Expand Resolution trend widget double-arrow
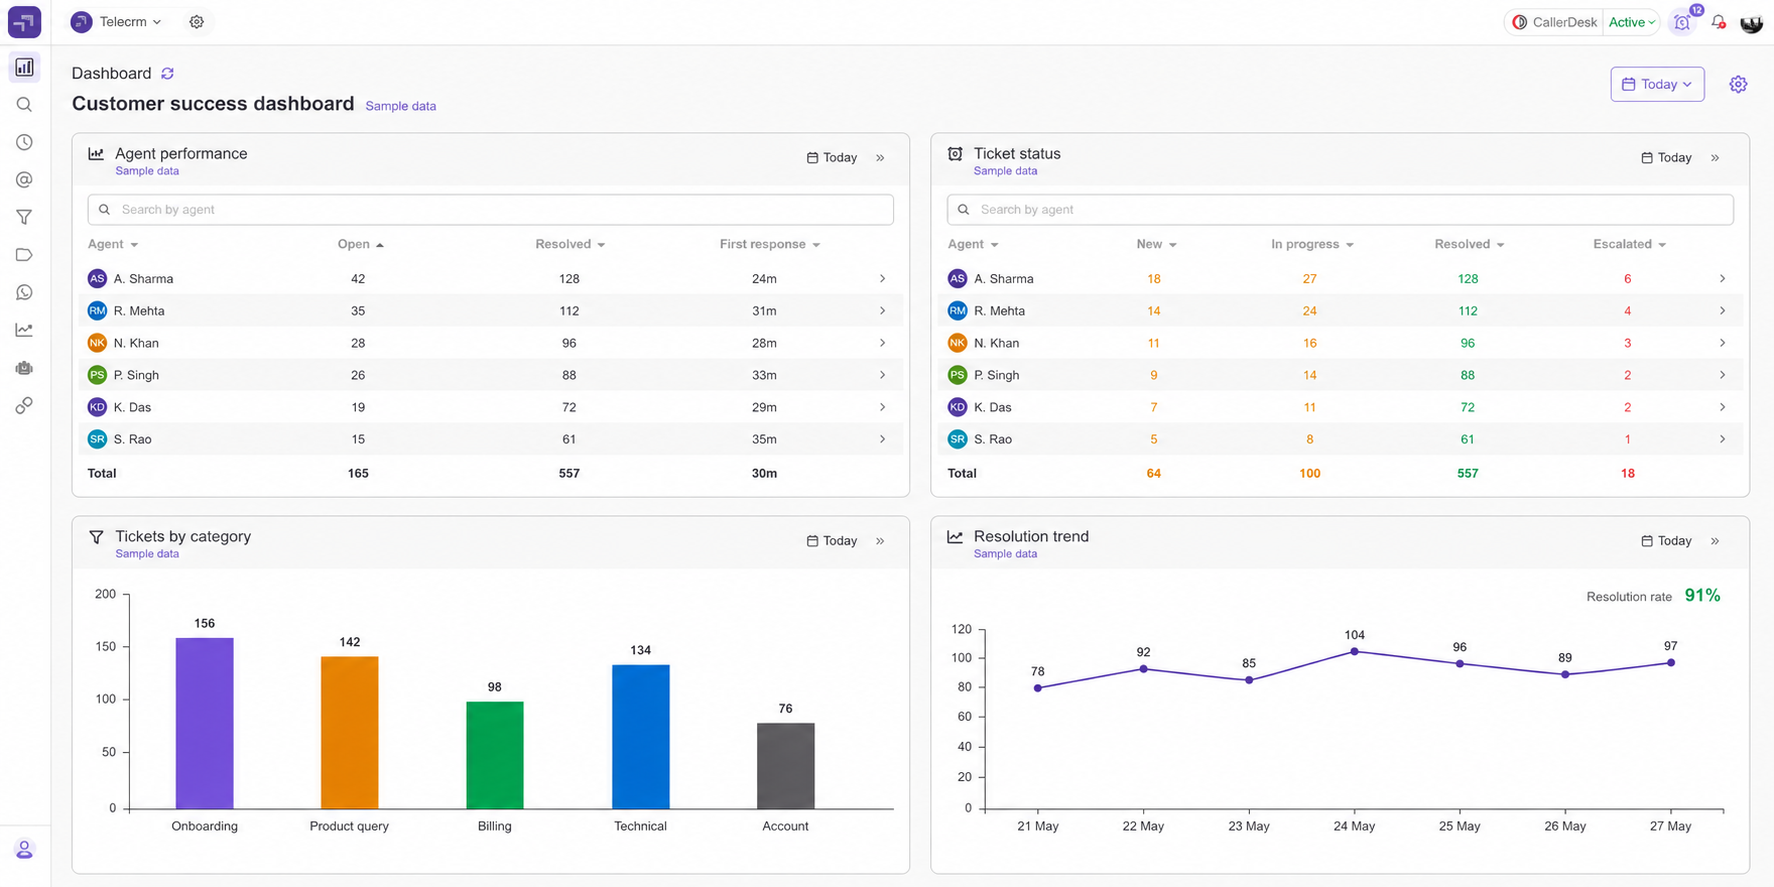 pos(1715,541)
